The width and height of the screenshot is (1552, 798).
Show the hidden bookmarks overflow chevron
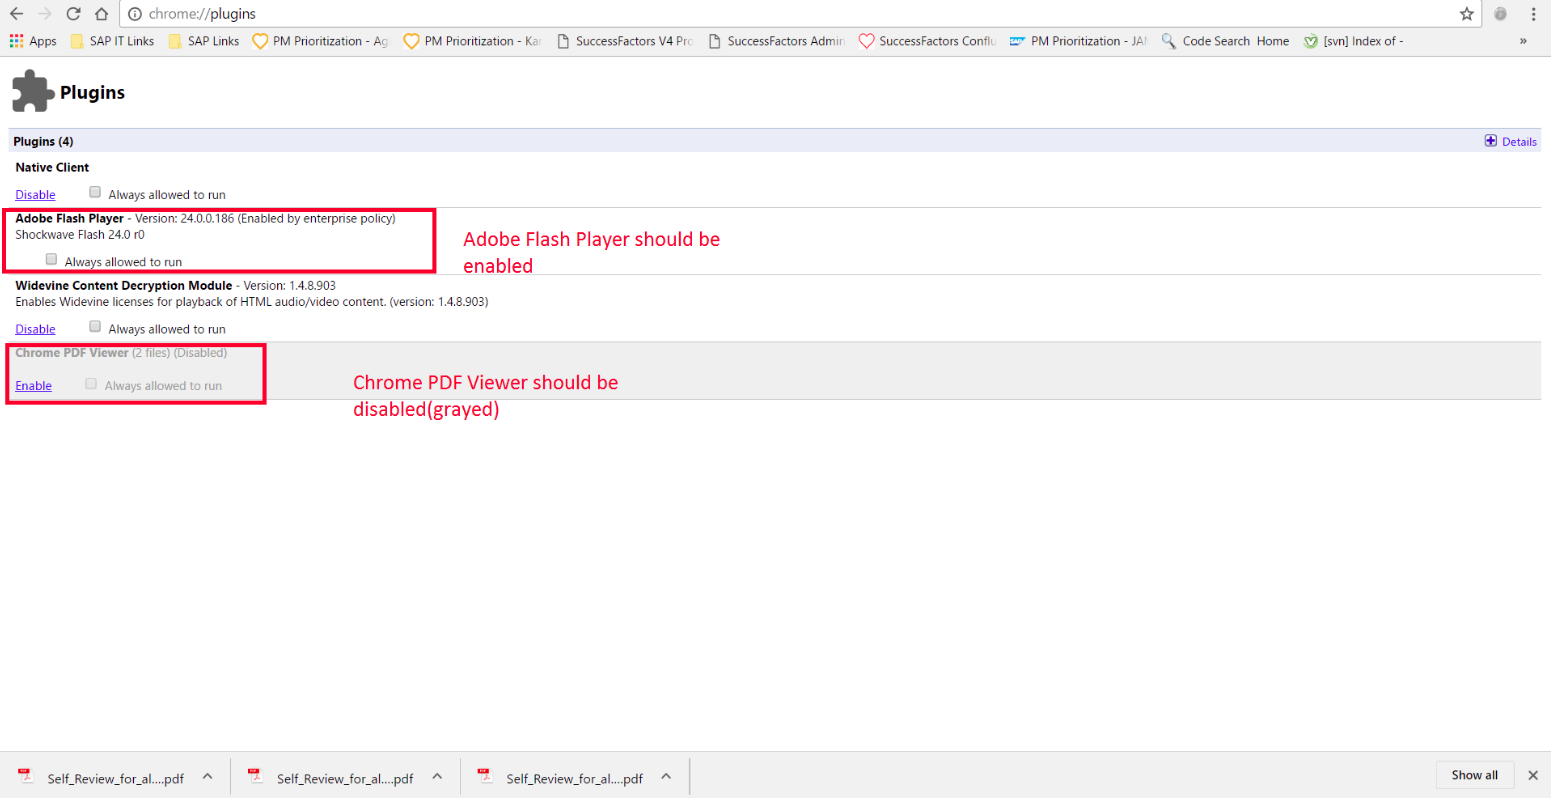pos(1523,41)
